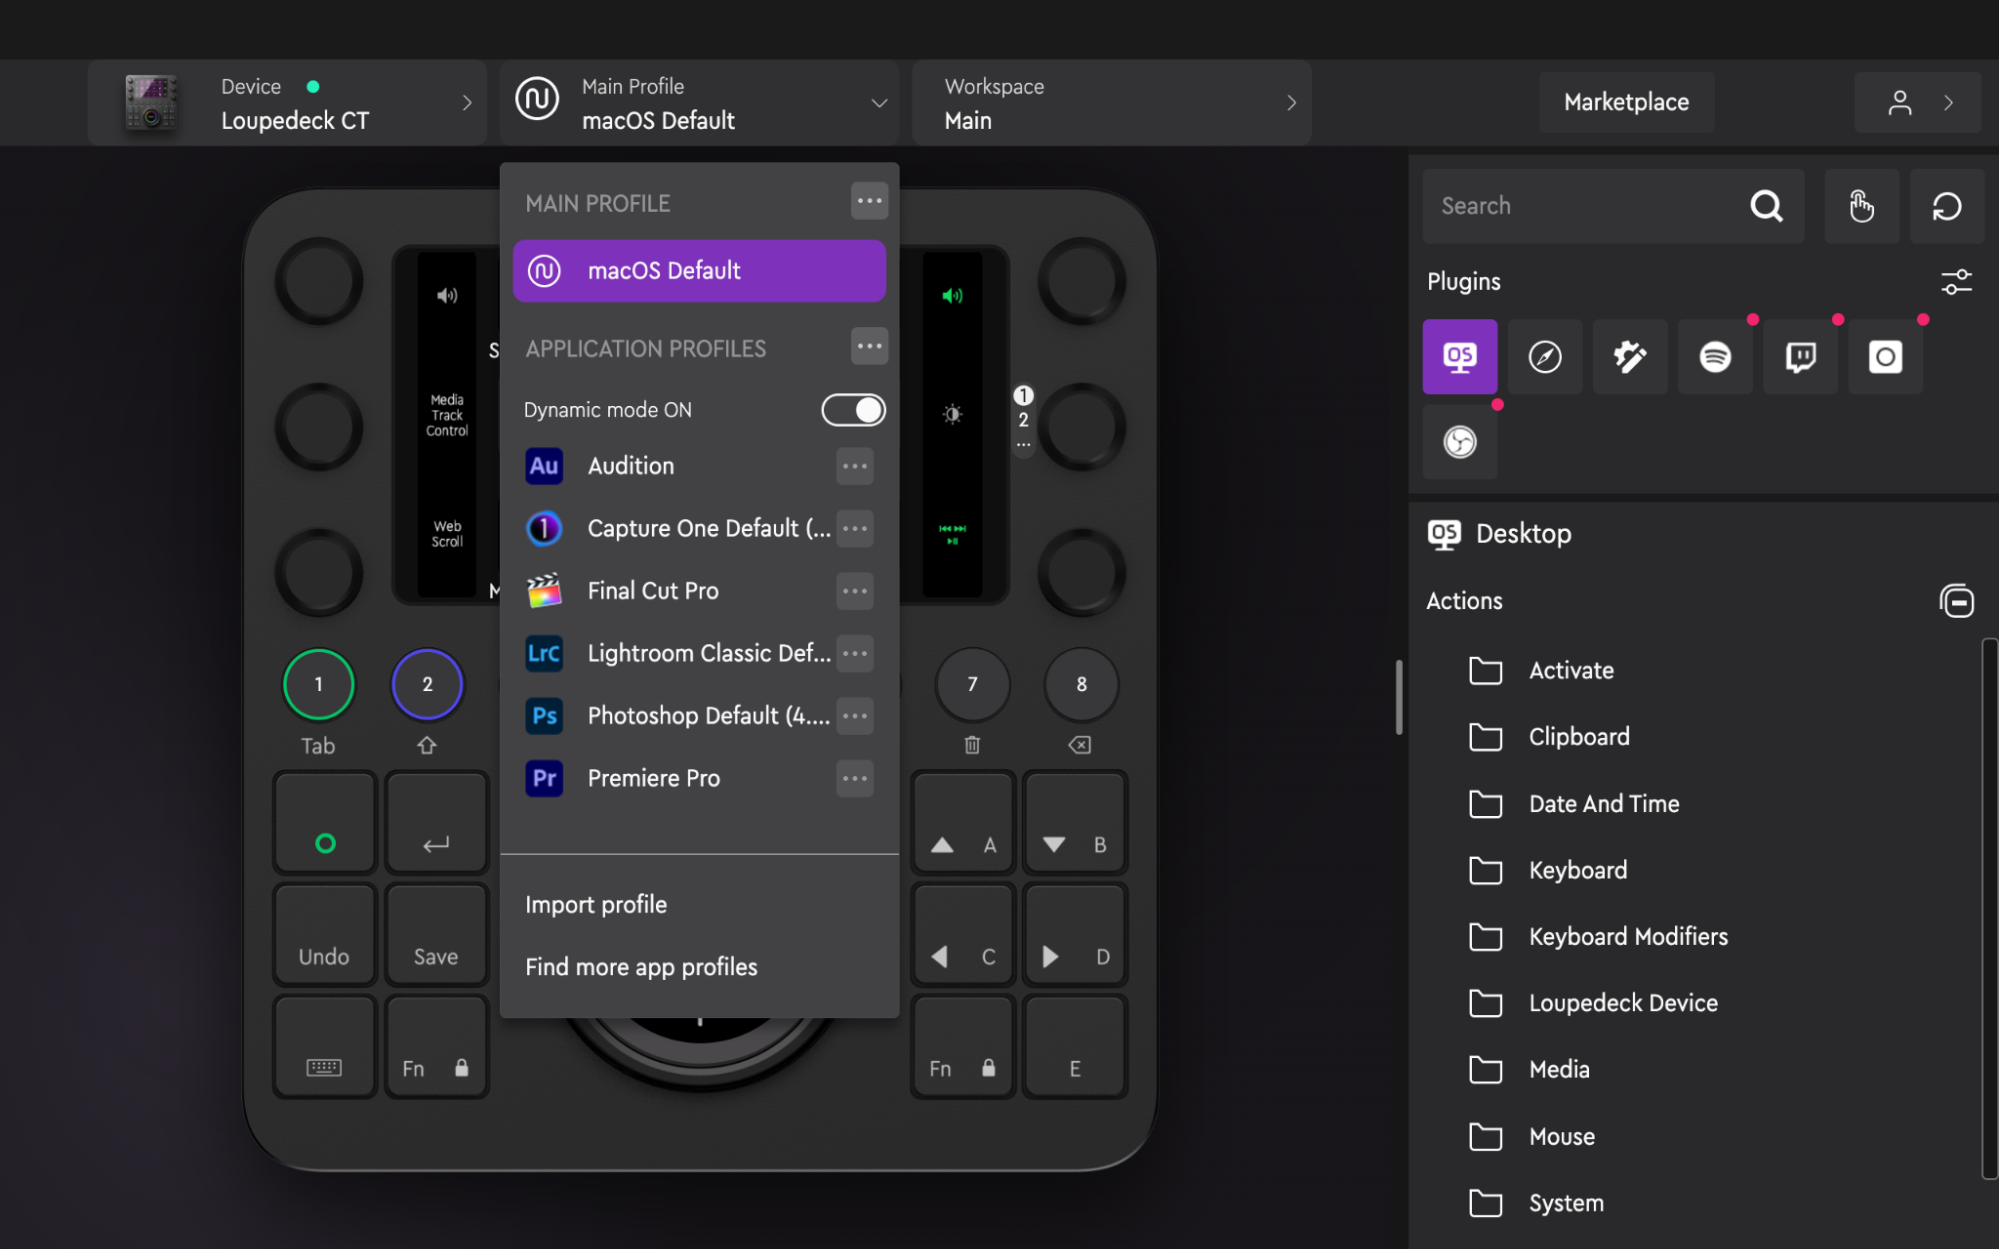Enable the macOS Default profile

click(x=700, y=269)
